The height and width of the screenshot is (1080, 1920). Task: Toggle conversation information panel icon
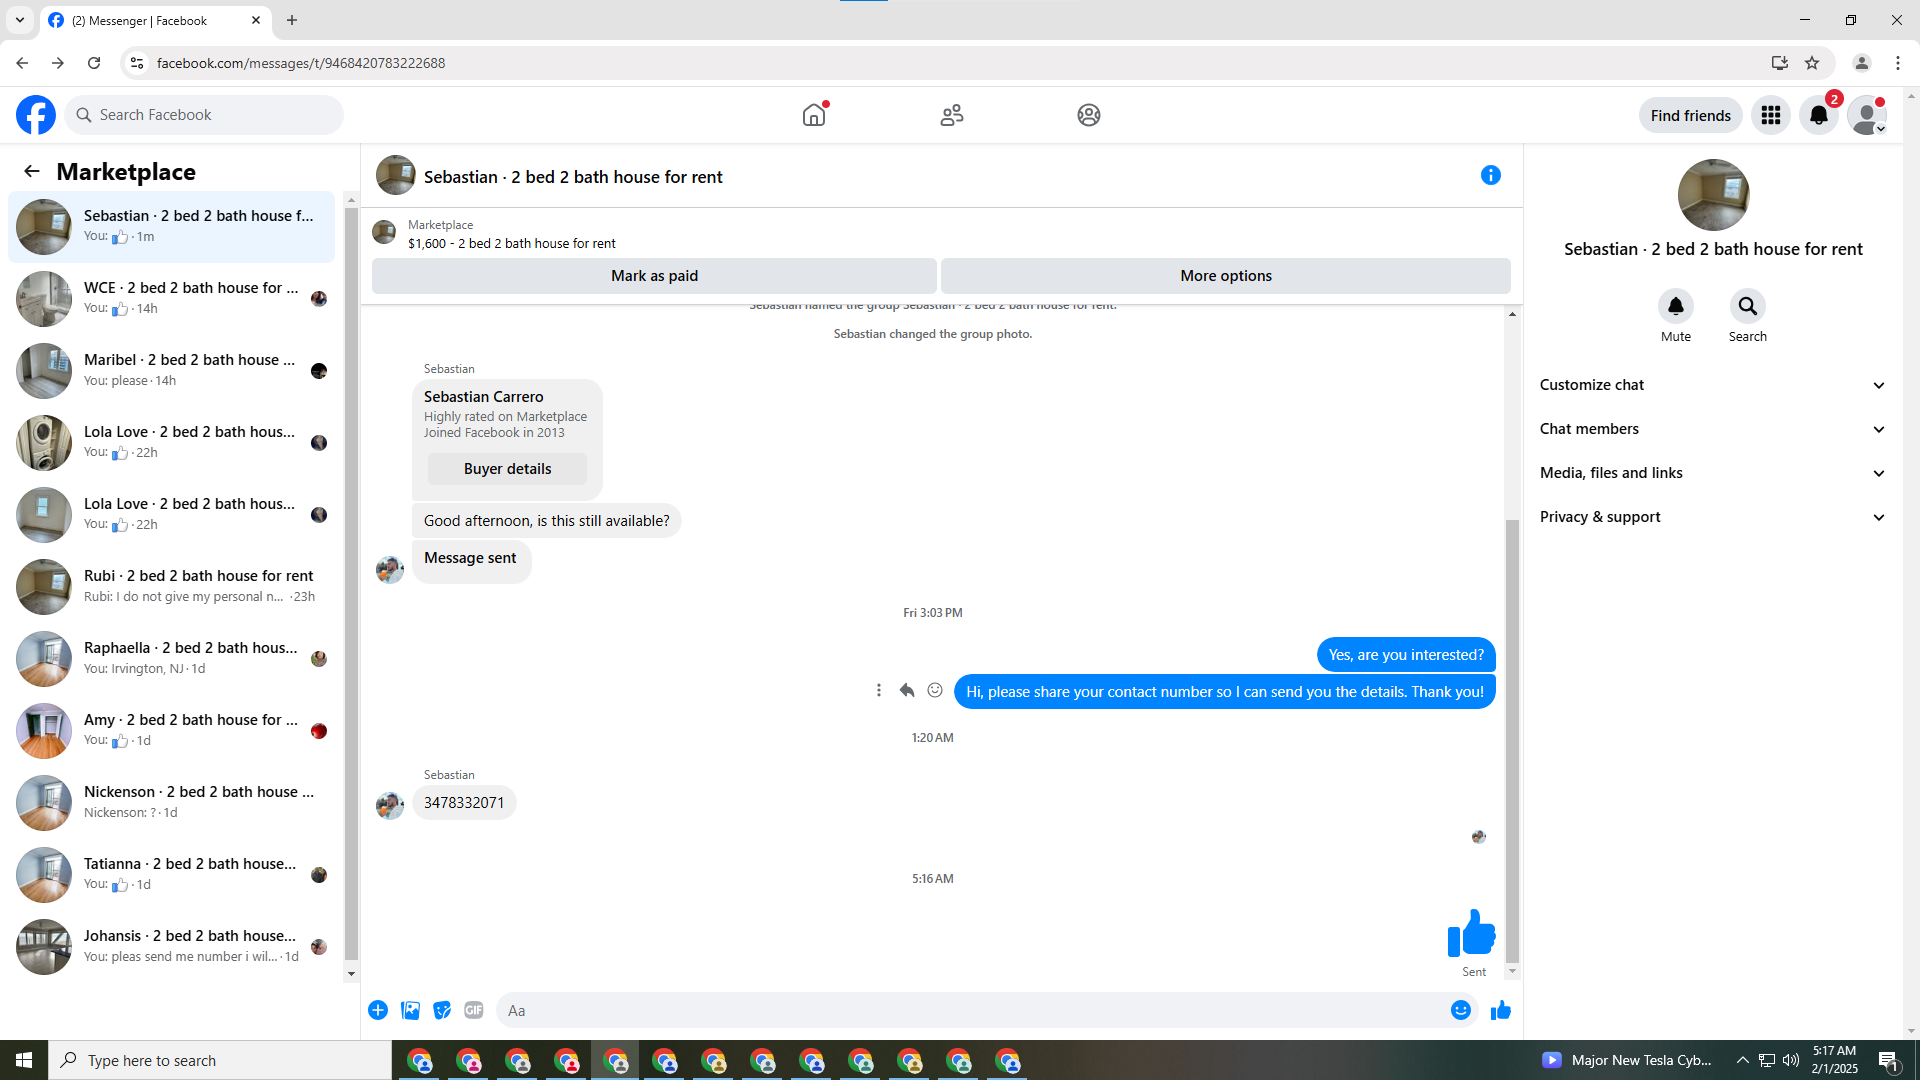point(1490,175)
